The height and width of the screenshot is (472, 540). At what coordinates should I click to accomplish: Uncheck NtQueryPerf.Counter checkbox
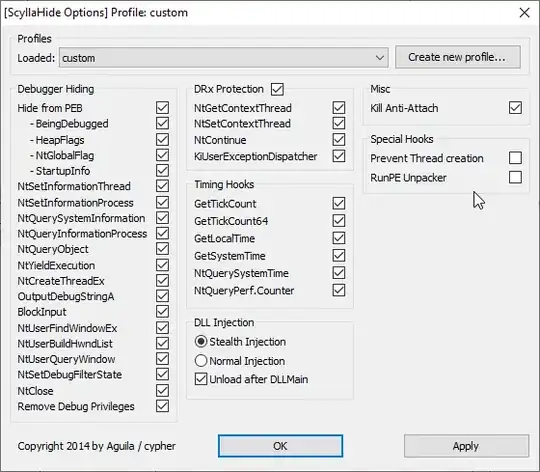[339, 290]
